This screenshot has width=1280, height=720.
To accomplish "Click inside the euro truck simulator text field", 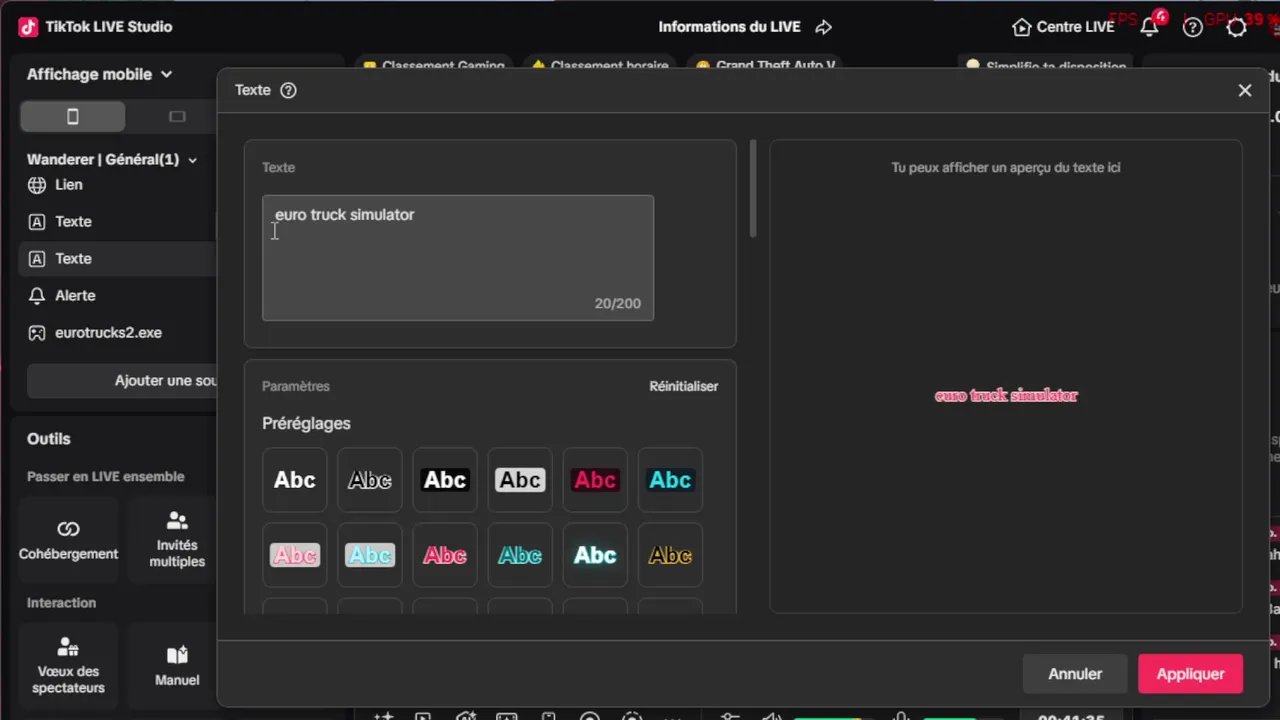I will 458,258.
